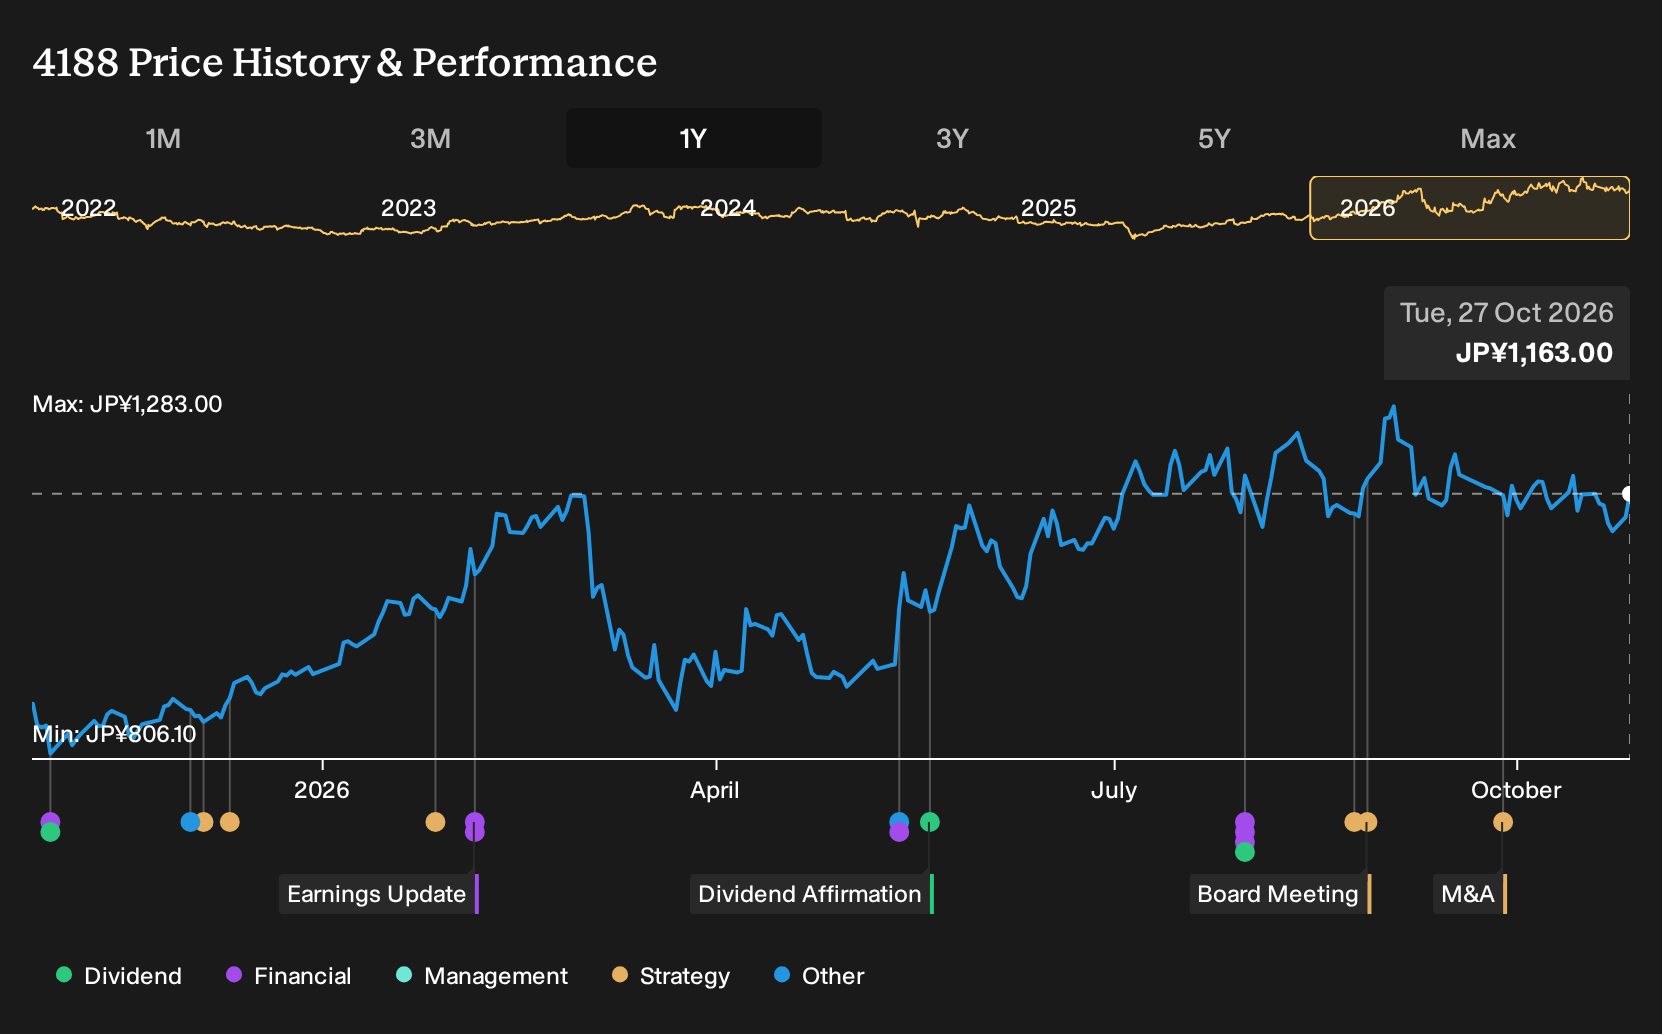Choose the 1Y time range
The height and width of the screenshot is (1034, 1662).
click(694, 138)
